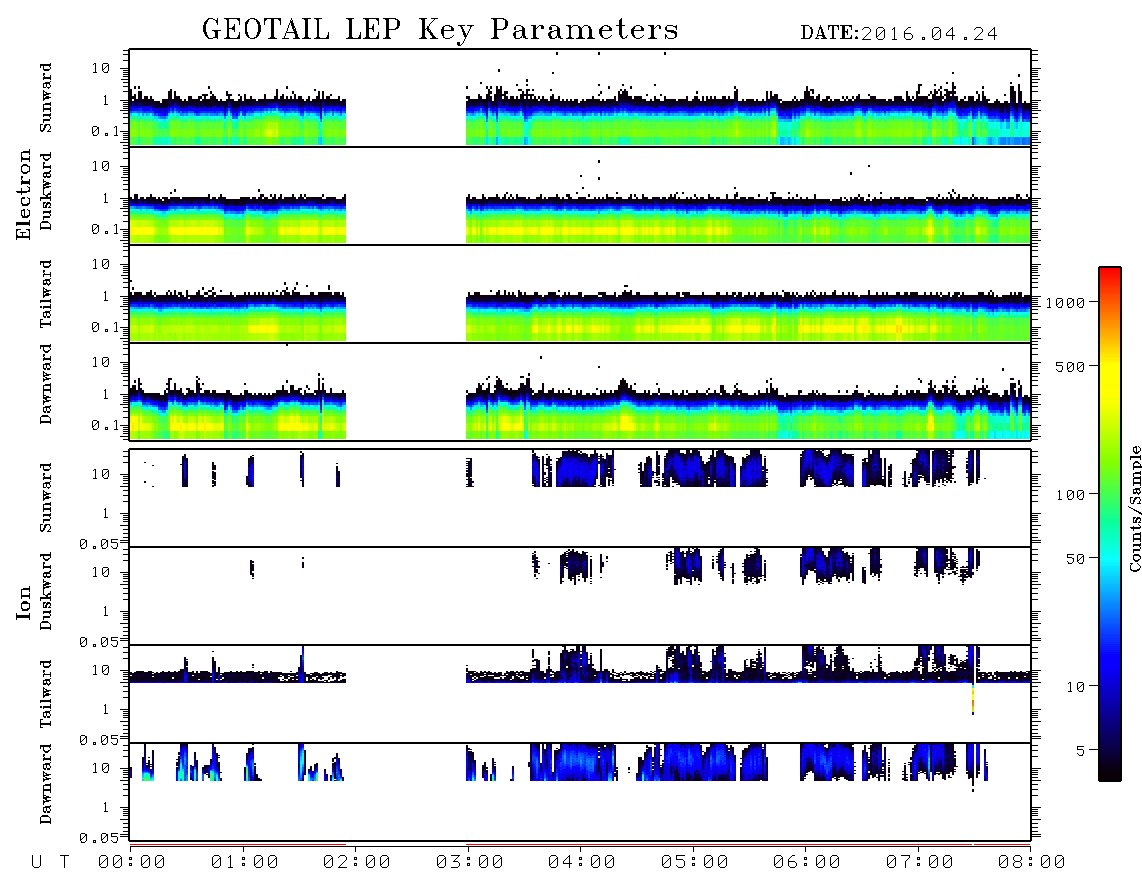1142x880 pixels.
Task: Click the Electron Dawnward spectrogram panel
Action: coord(580,391)
